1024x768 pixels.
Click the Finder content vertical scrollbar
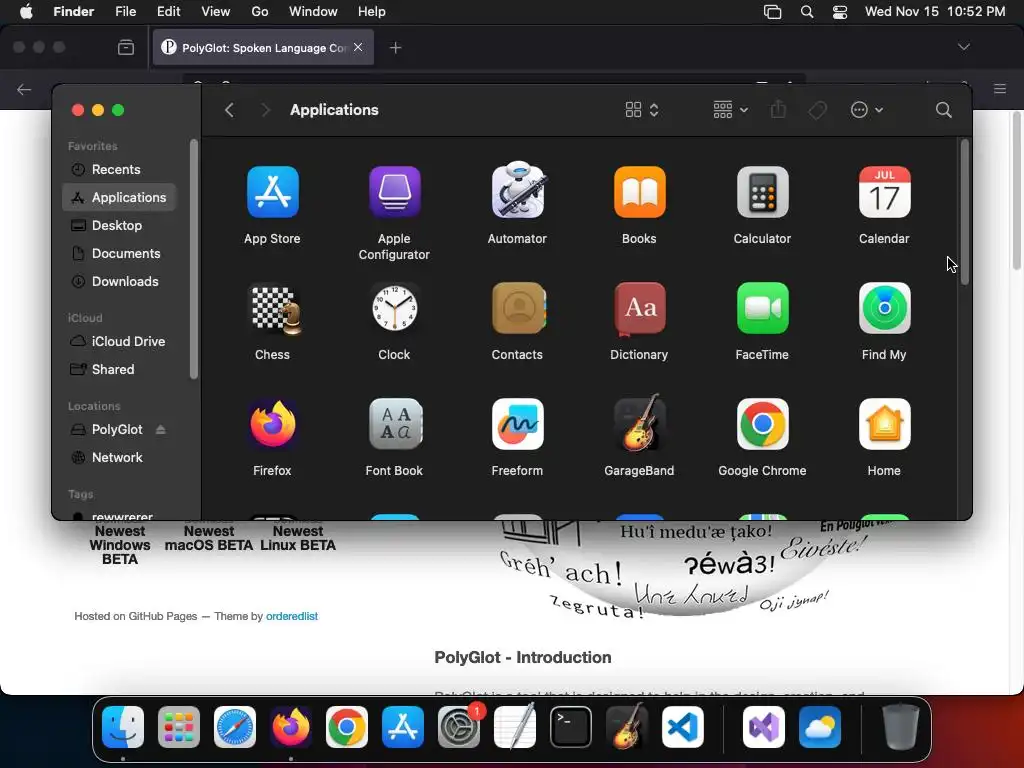click(x=965, y=212)
